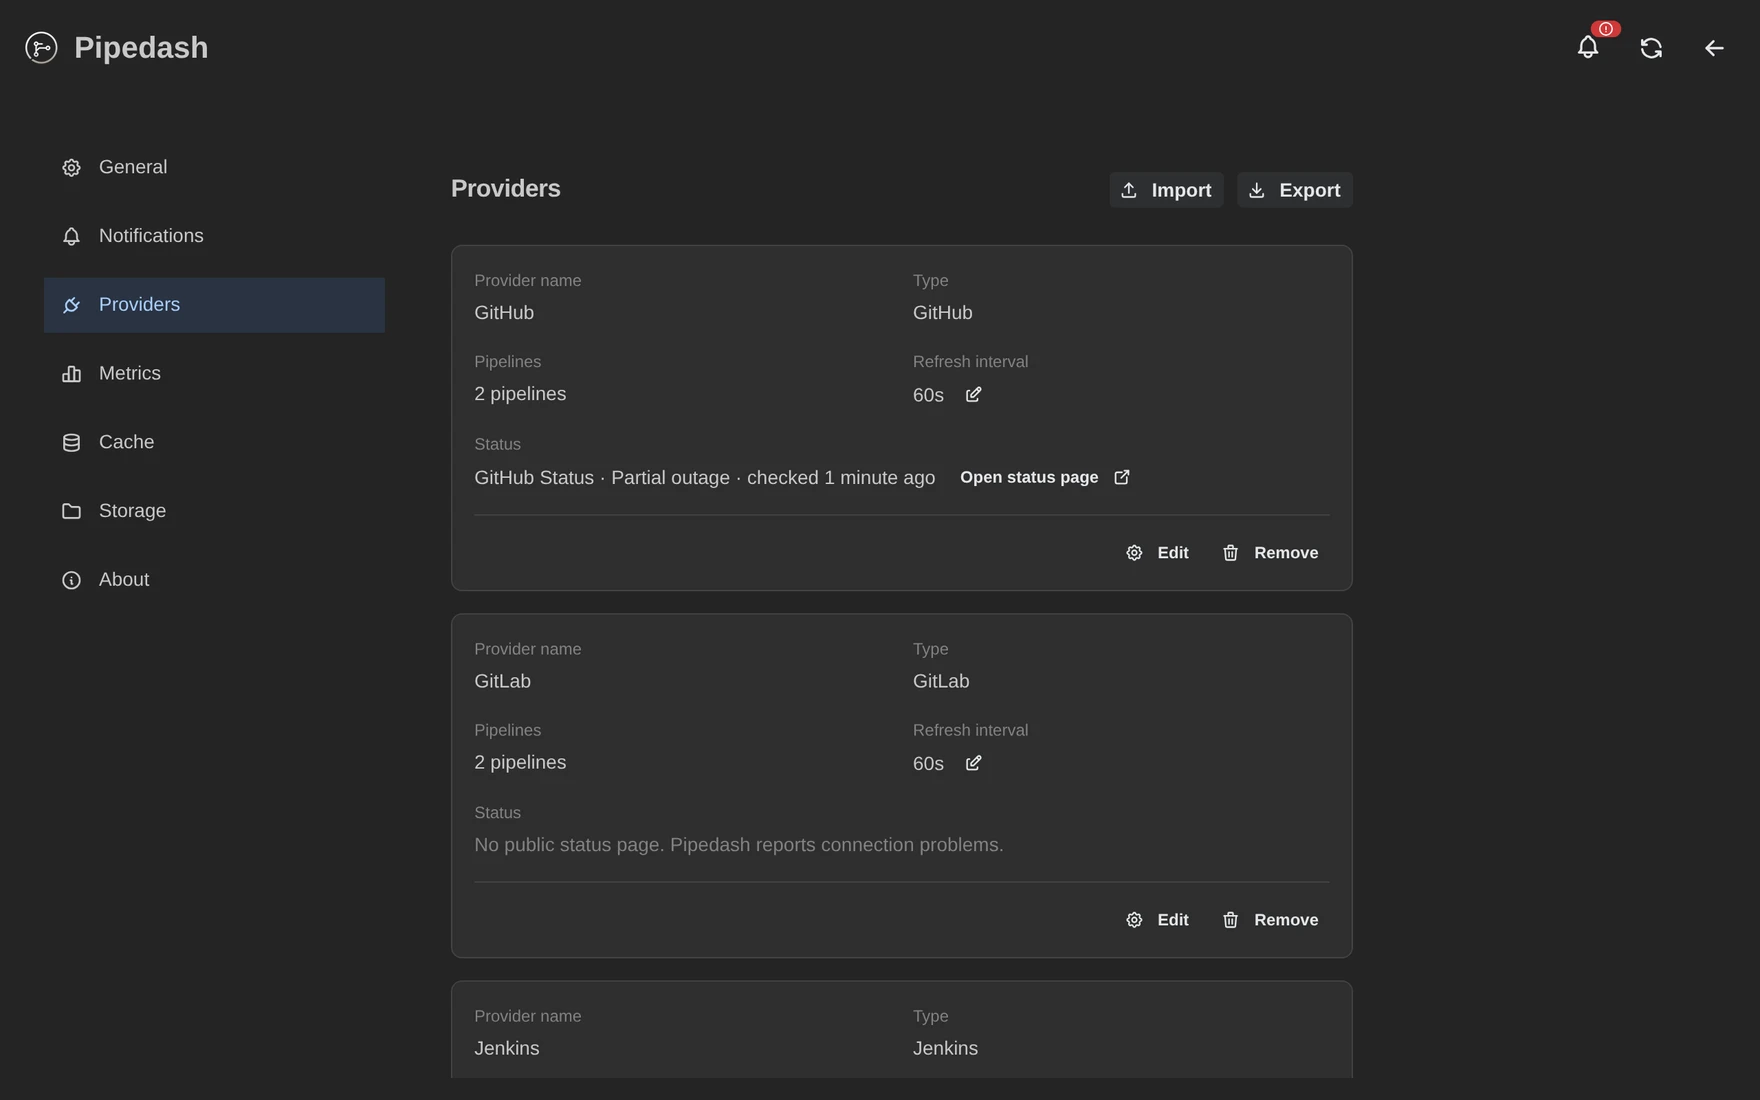Click the Export providers button
The width and height of the screenshot is (1760, 1100).
click(1294, 190)
